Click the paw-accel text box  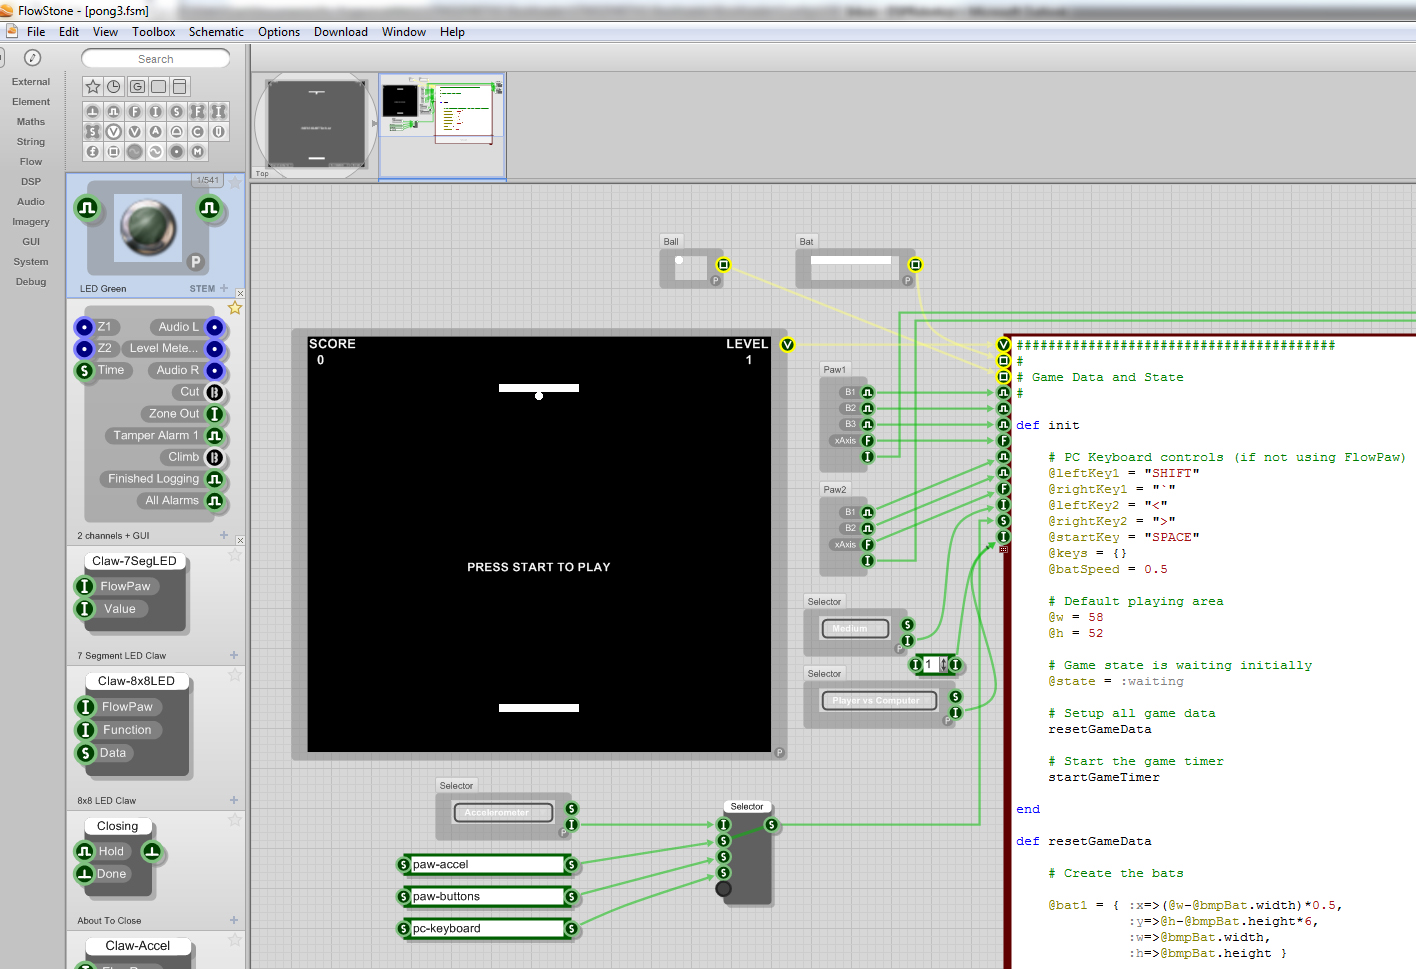tap(487, 865)
